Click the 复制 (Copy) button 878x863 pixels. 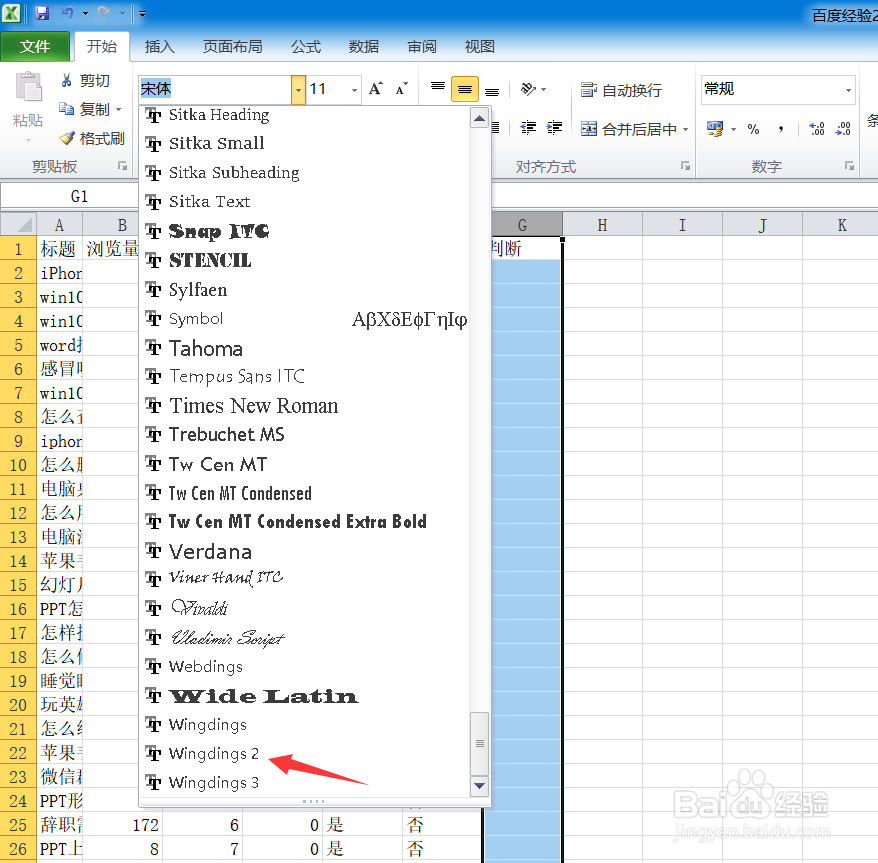[85, 109]
